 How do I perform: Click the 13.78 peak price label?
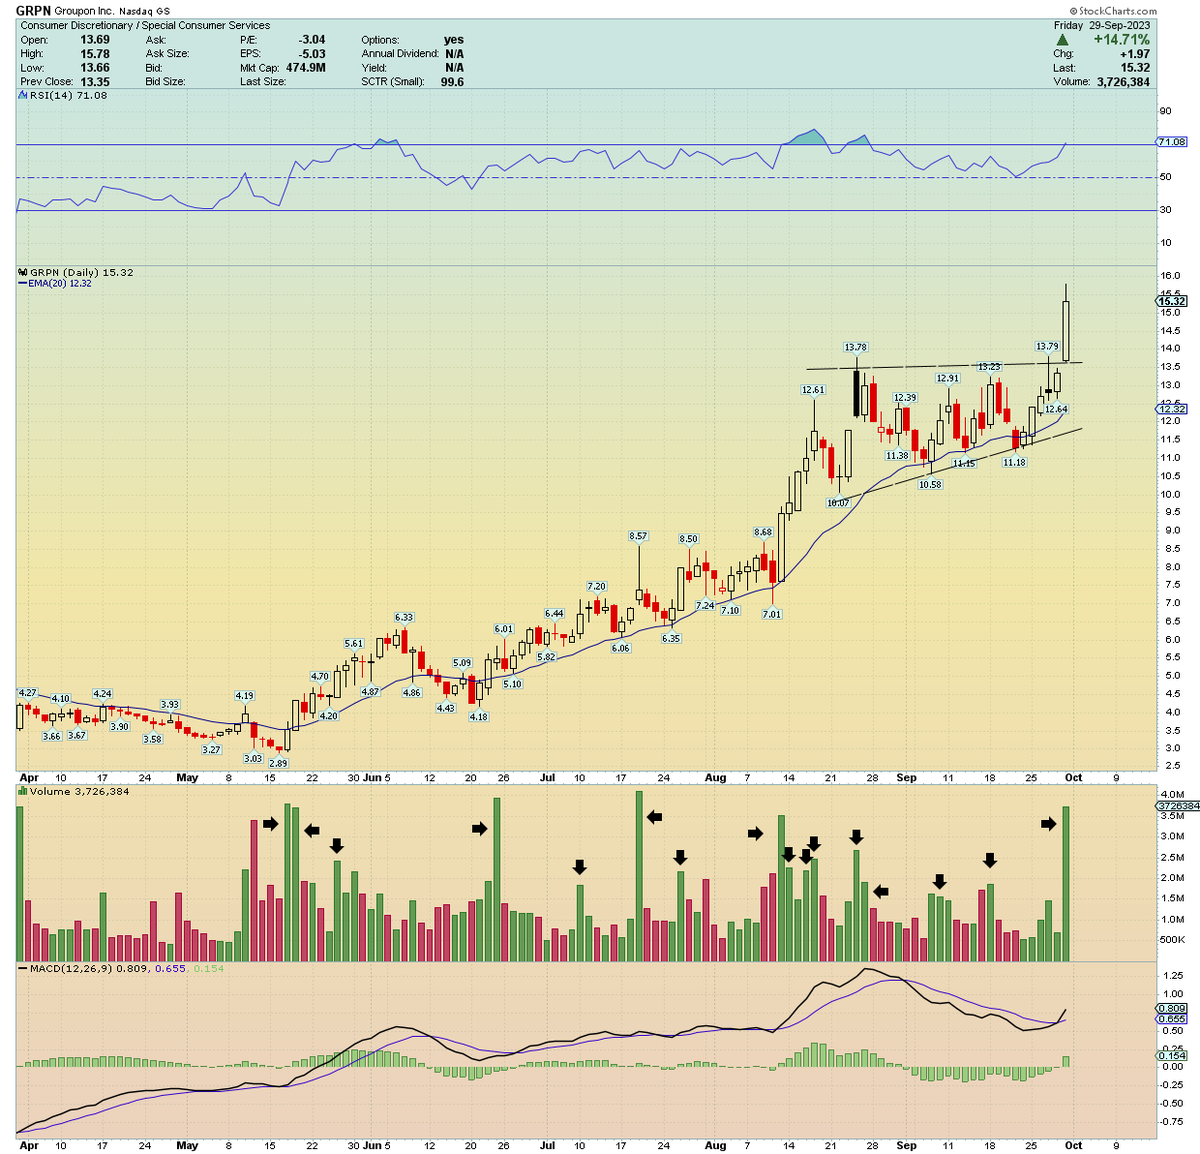tap(855, 347)
